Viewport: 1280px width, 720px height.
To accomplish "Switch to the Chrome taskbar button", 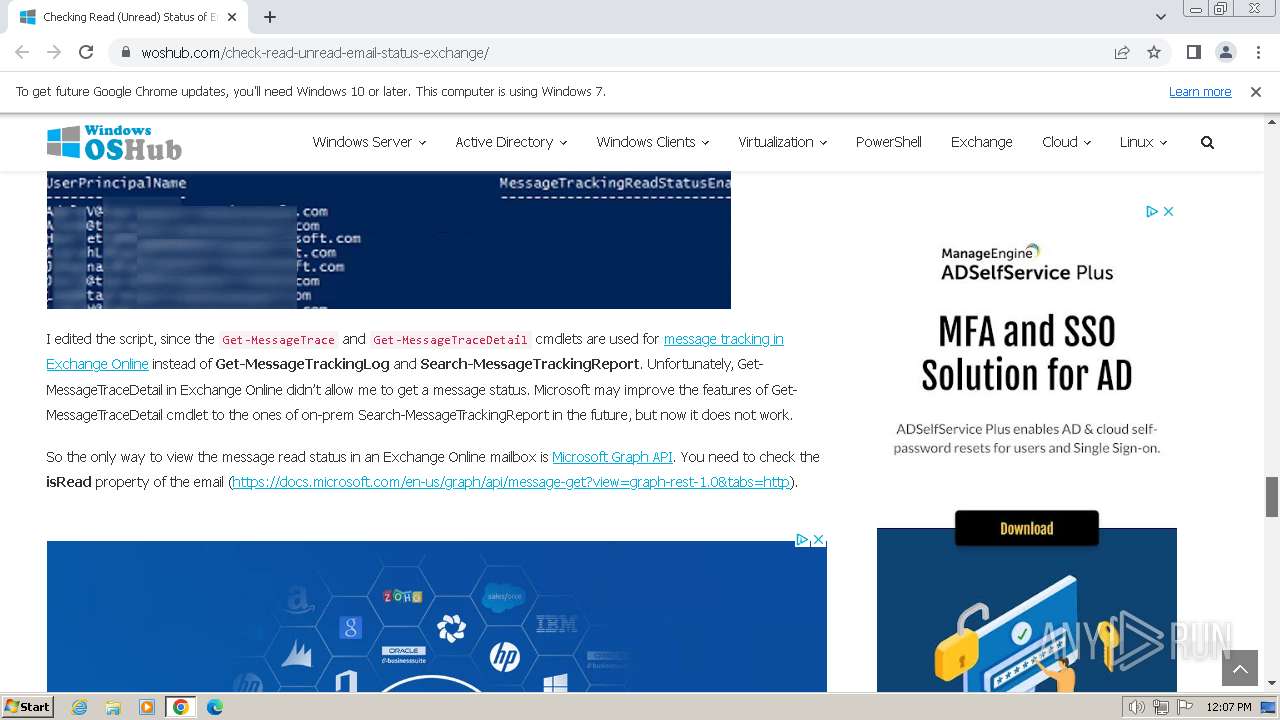I will (181, 707).
